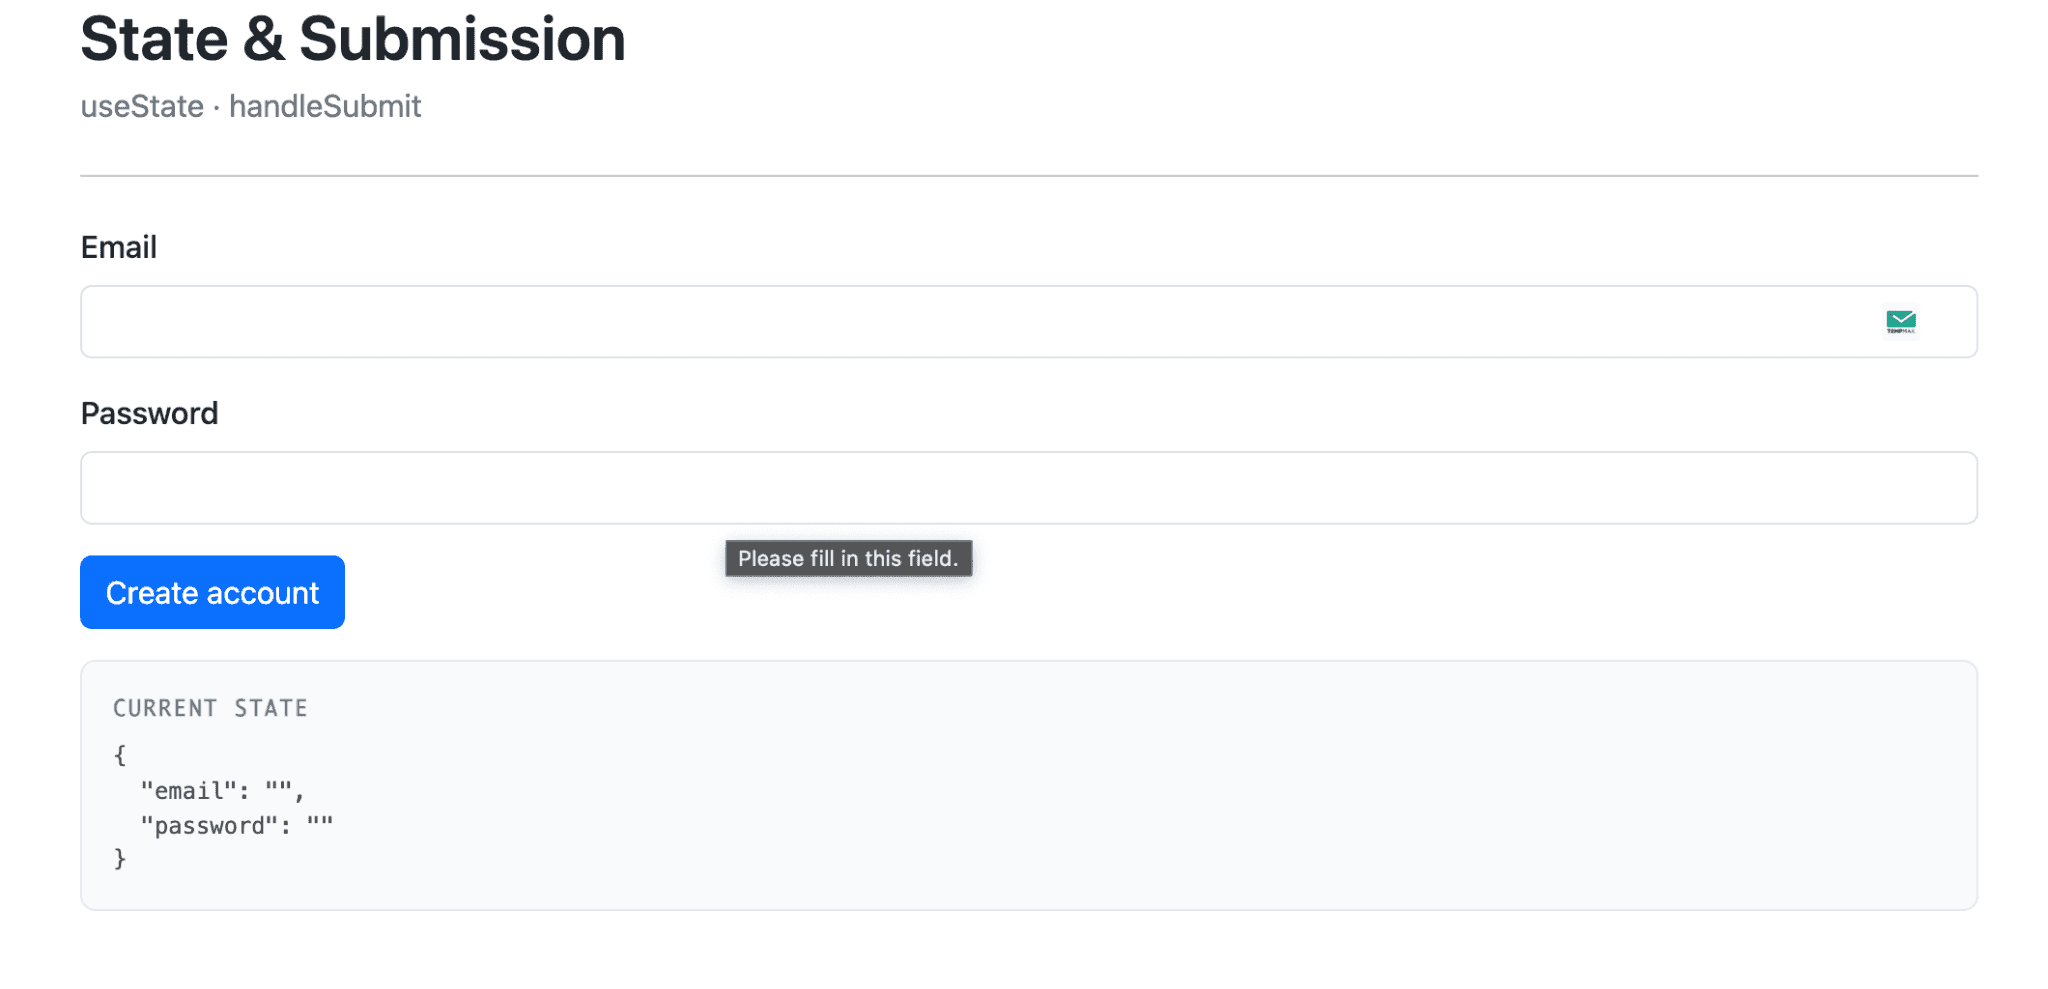Click the Create account button
The width and height of the screenshot is (2048, 989).
tap(212, 592)
